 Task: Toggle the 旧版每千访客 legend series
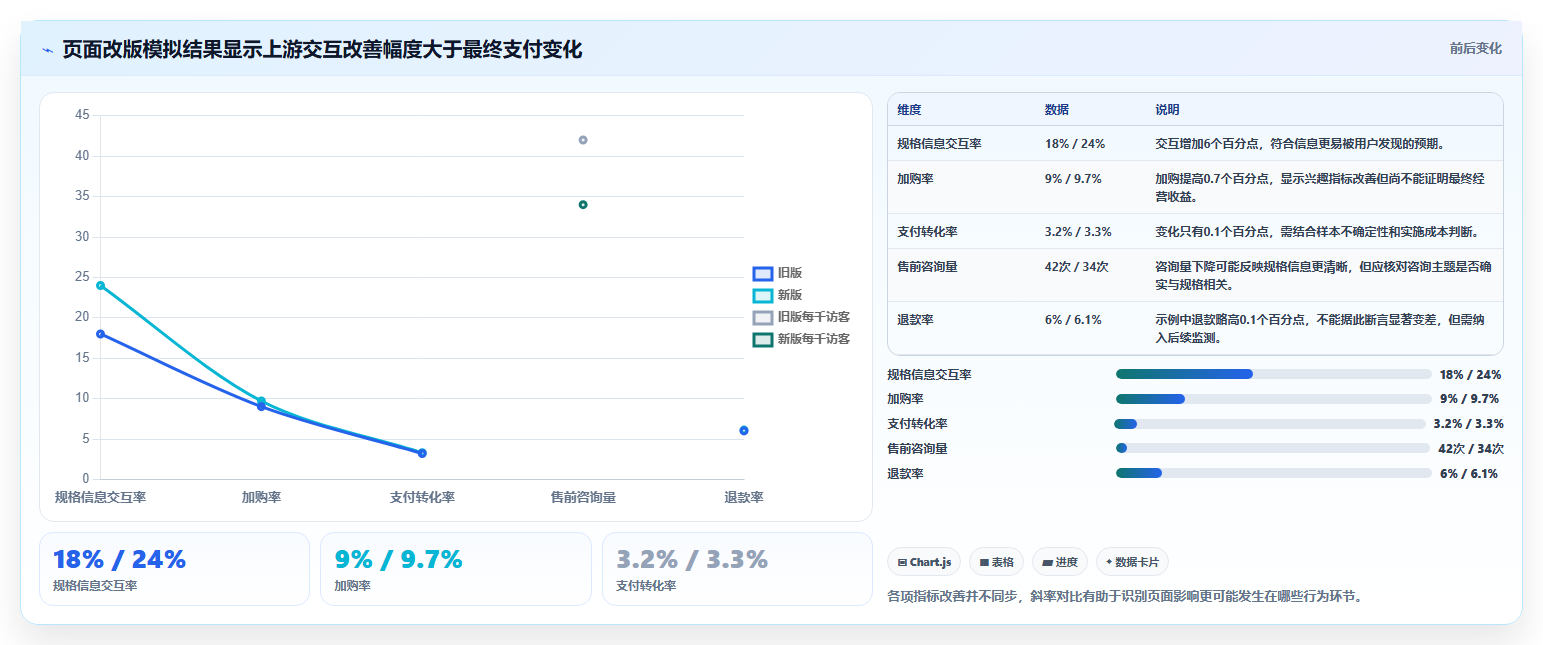(802, 317)
